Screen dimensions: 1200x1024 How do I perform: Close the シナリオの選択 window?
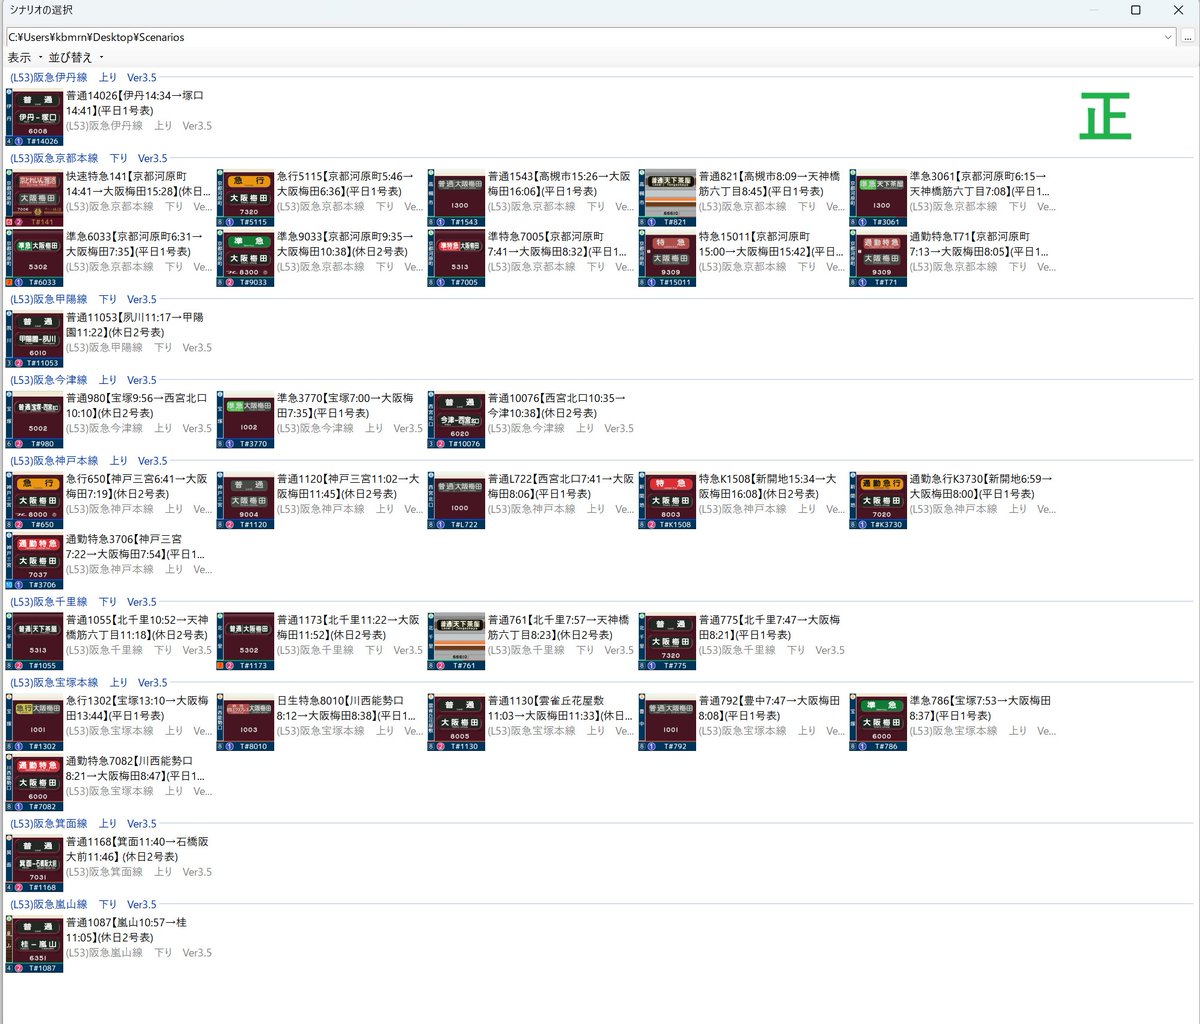click(1178, 10)
